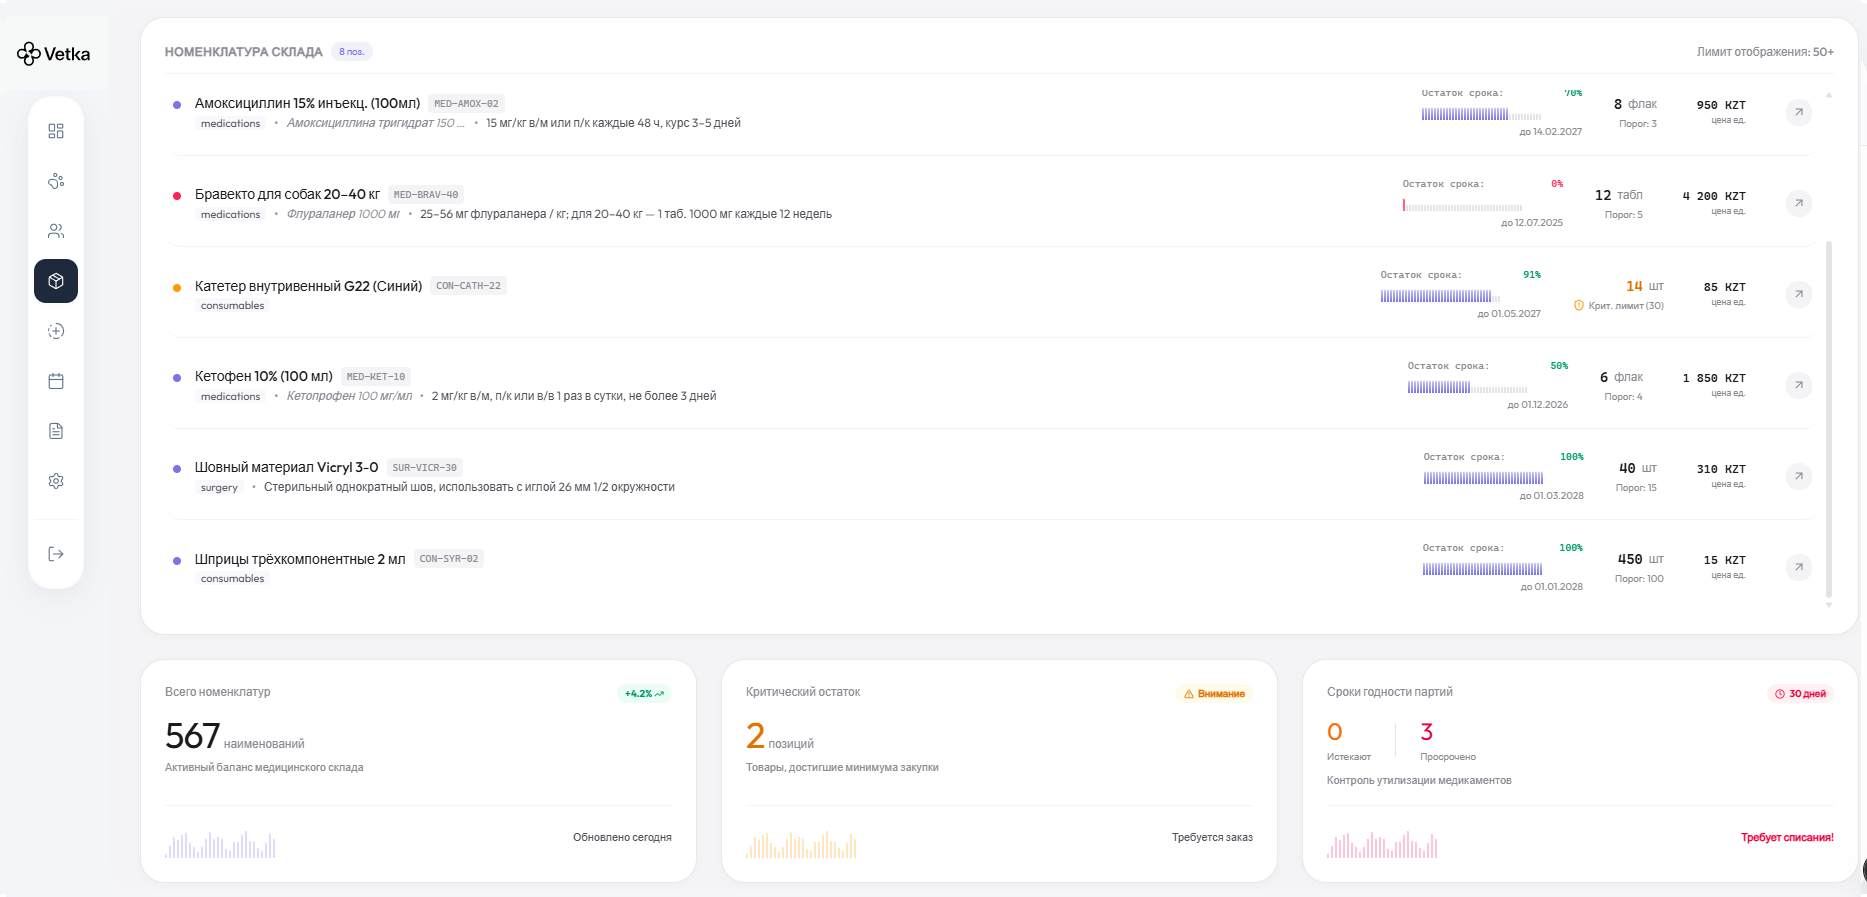Viewport: 1867px width, 897px height.
Task: Open the clients users icon in sidebar
Action: tap(56, 231)
